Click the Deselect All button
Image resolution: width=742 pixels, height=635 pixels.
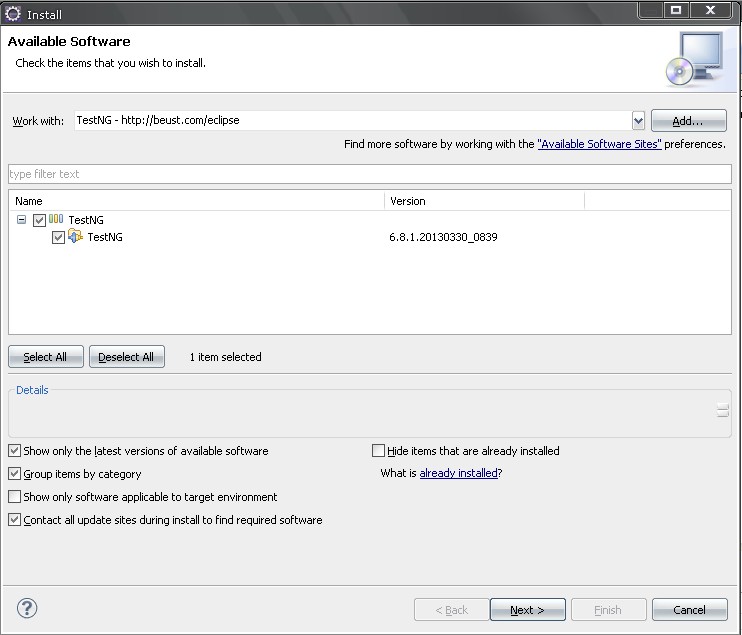click(126, 357)
